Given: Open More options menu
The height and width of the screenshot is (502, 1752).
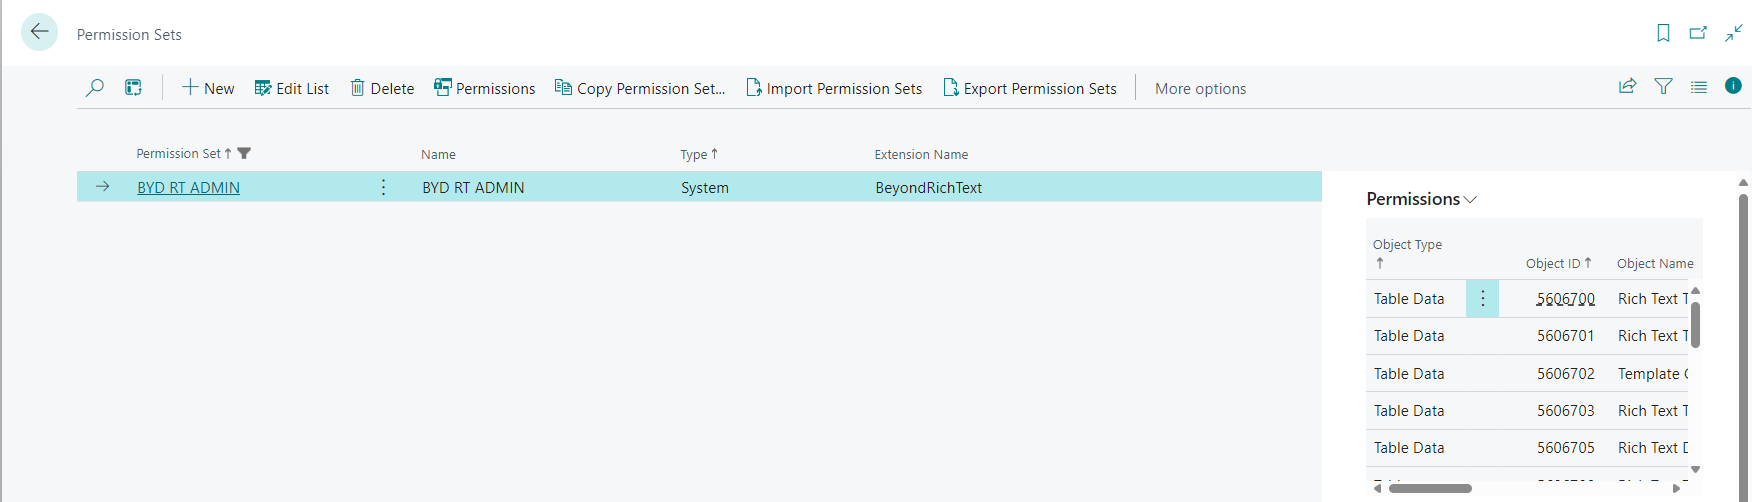Looking at the screenshot, I should point(1200,89).
